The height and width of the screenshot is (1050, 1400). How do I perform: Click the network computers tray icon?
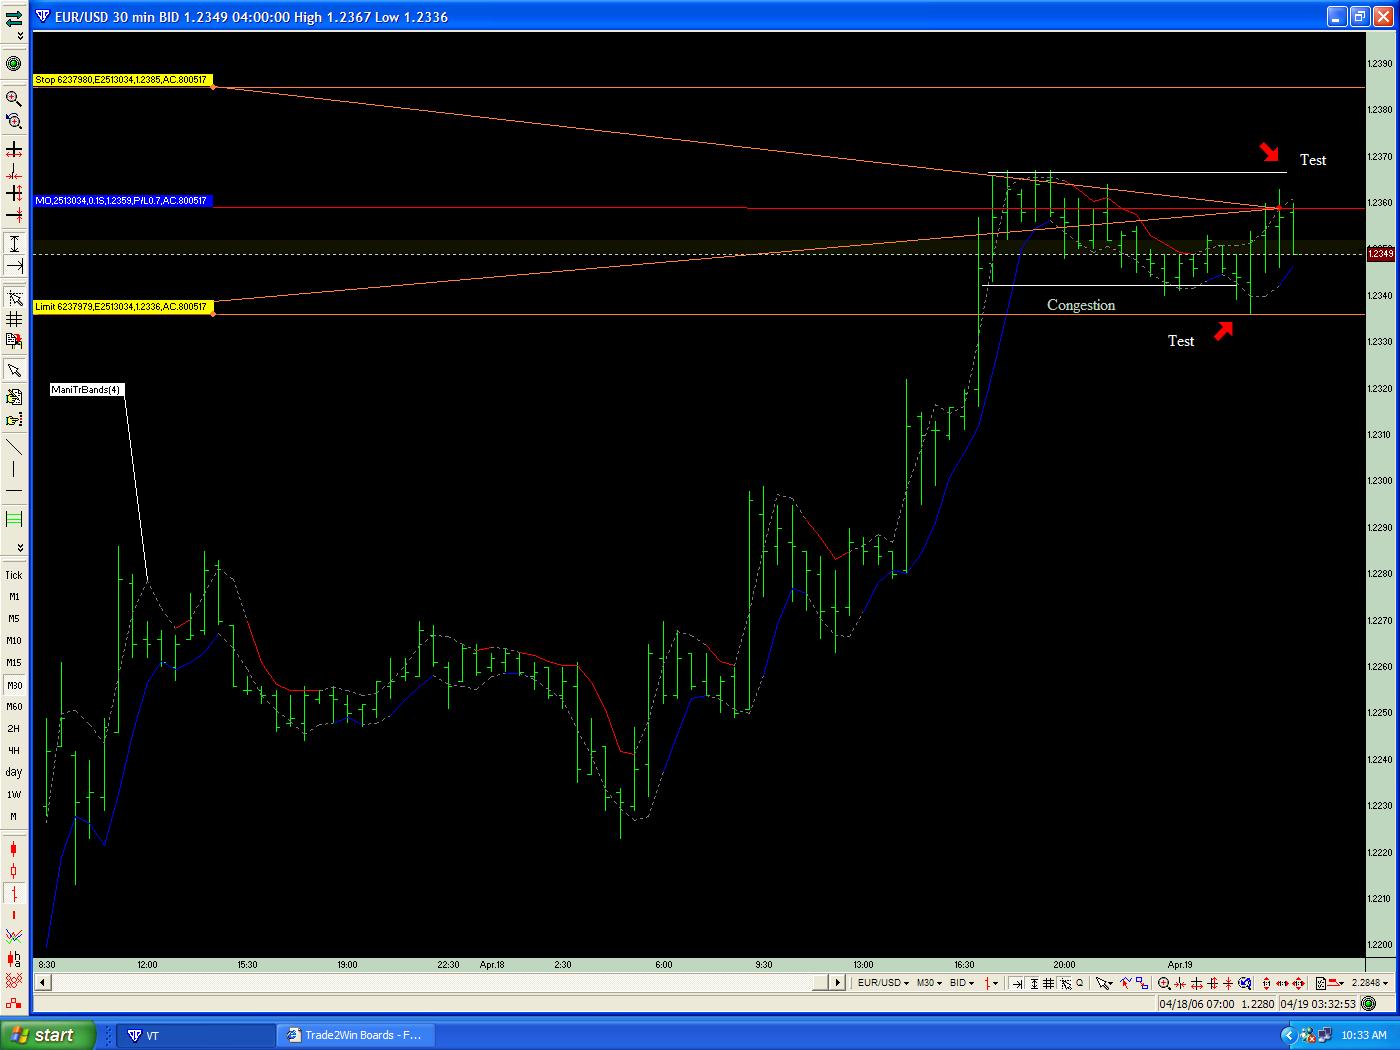click(1324, 1035)
